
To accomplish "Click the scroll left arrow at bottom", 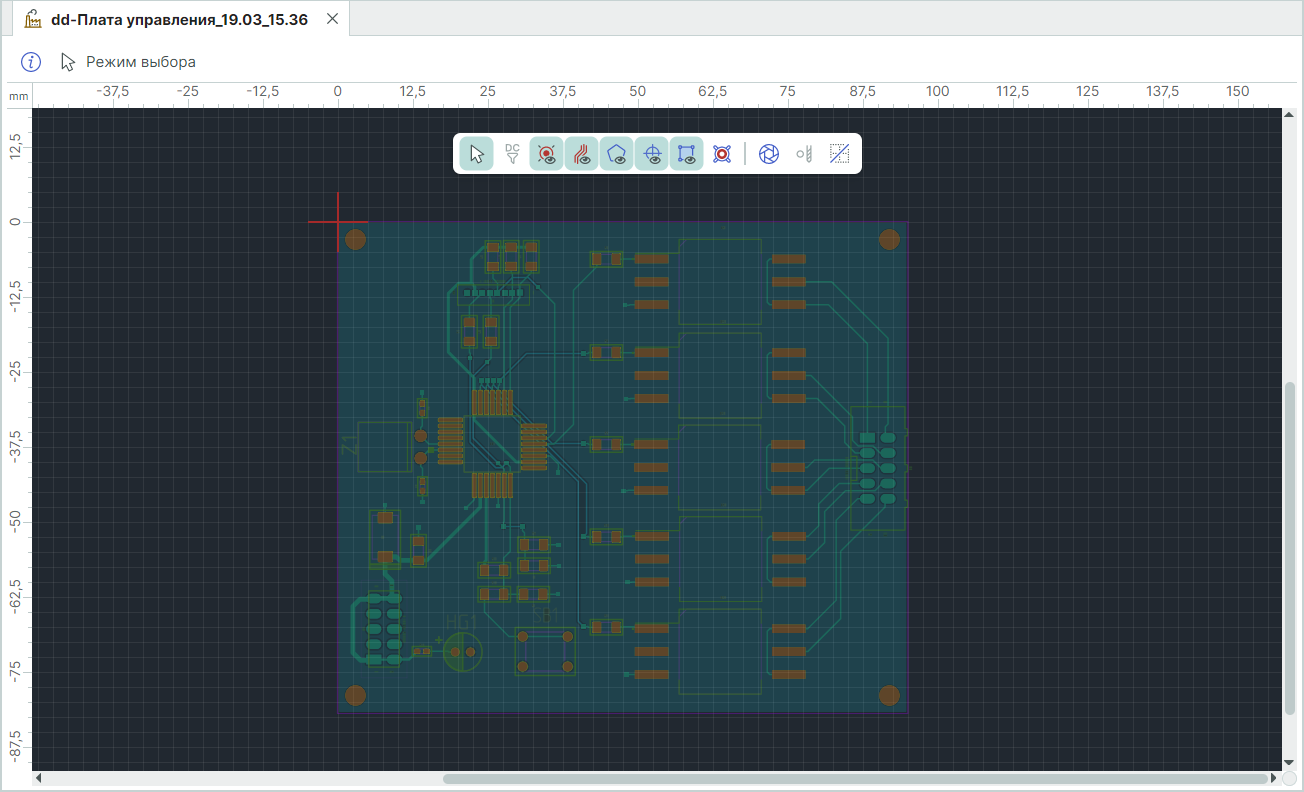I will pos(39,778).
